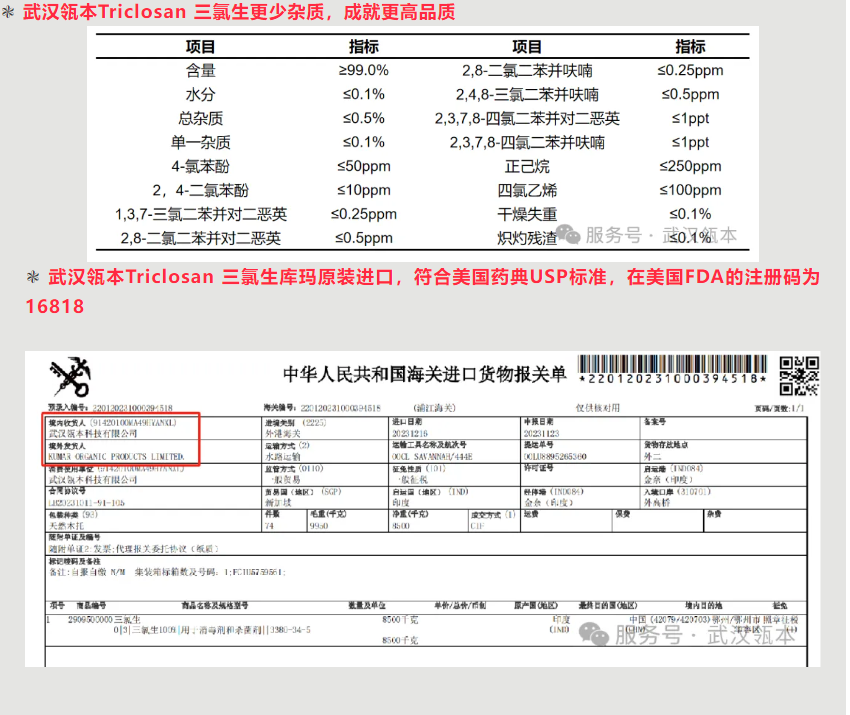The height and width of the screenshot is (715, 850).
Task: Click the table cell '4-氯苯酚'
Action: point(201,166)
